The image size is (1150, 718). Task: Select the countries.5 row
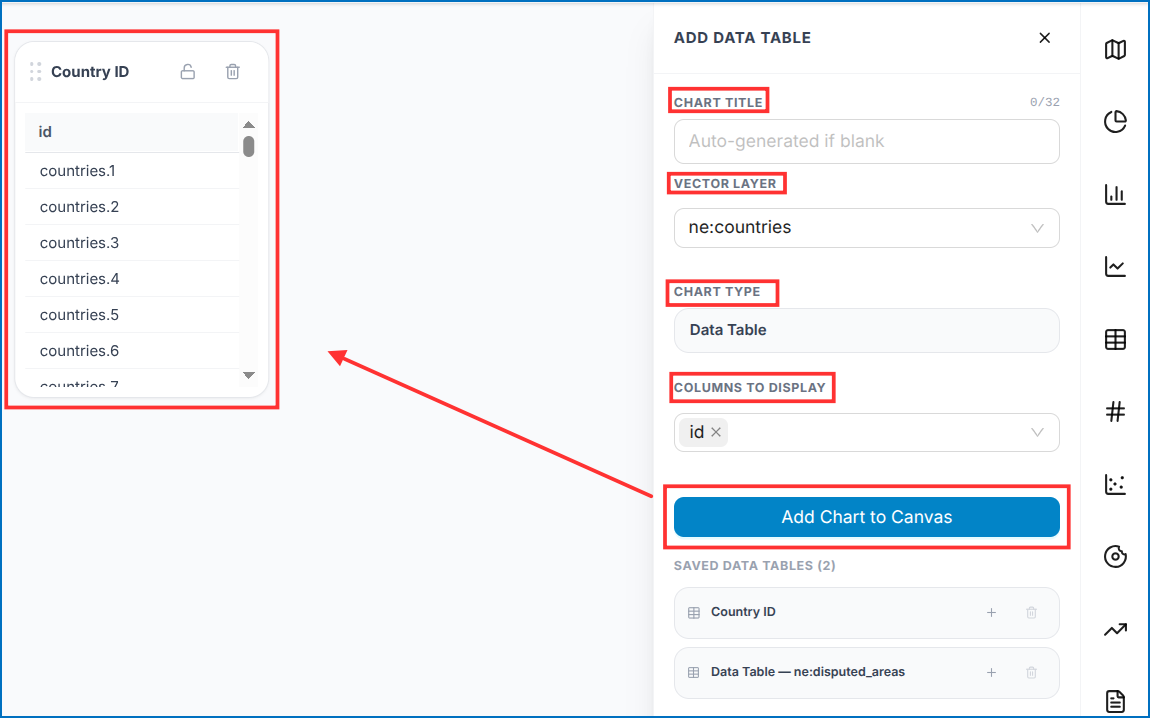pos(132,315)
